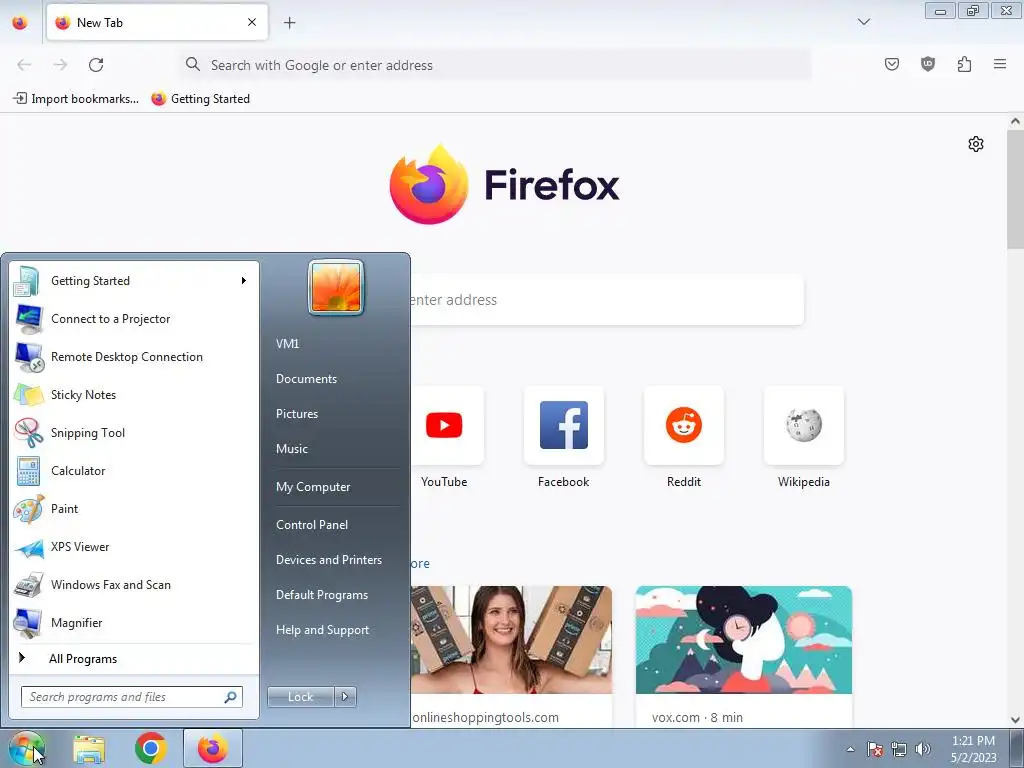Open the Save to Pocket icon
The image size is (1024, 768).
click(x=891, y=64)
